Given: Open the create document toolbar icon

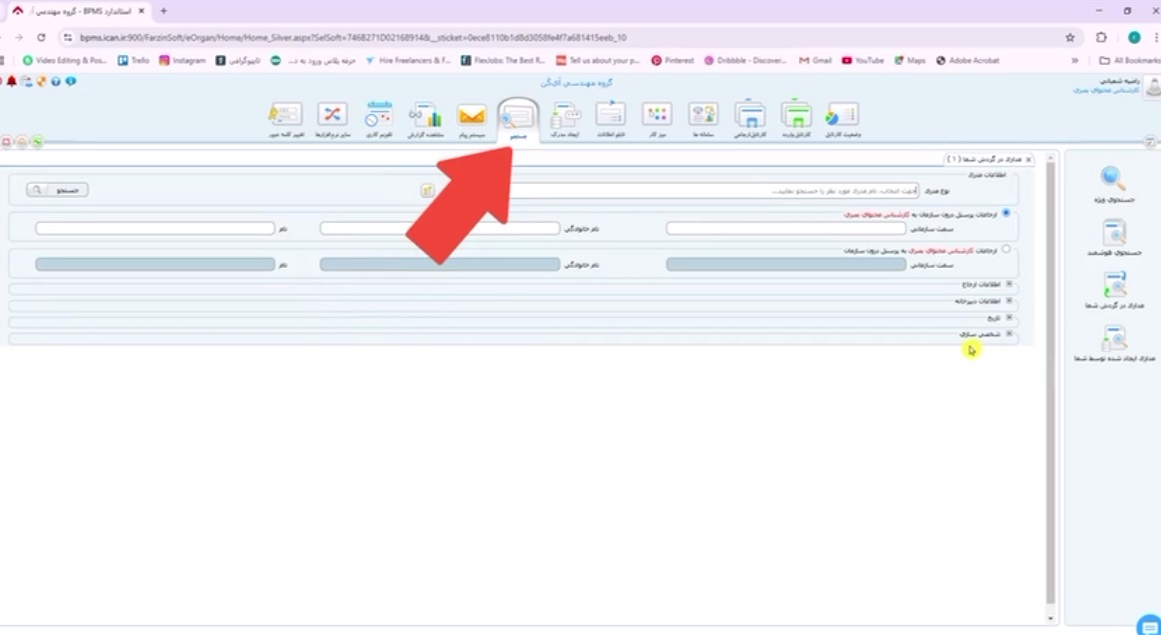Looking at the screenshot, I should pos(565,116).
